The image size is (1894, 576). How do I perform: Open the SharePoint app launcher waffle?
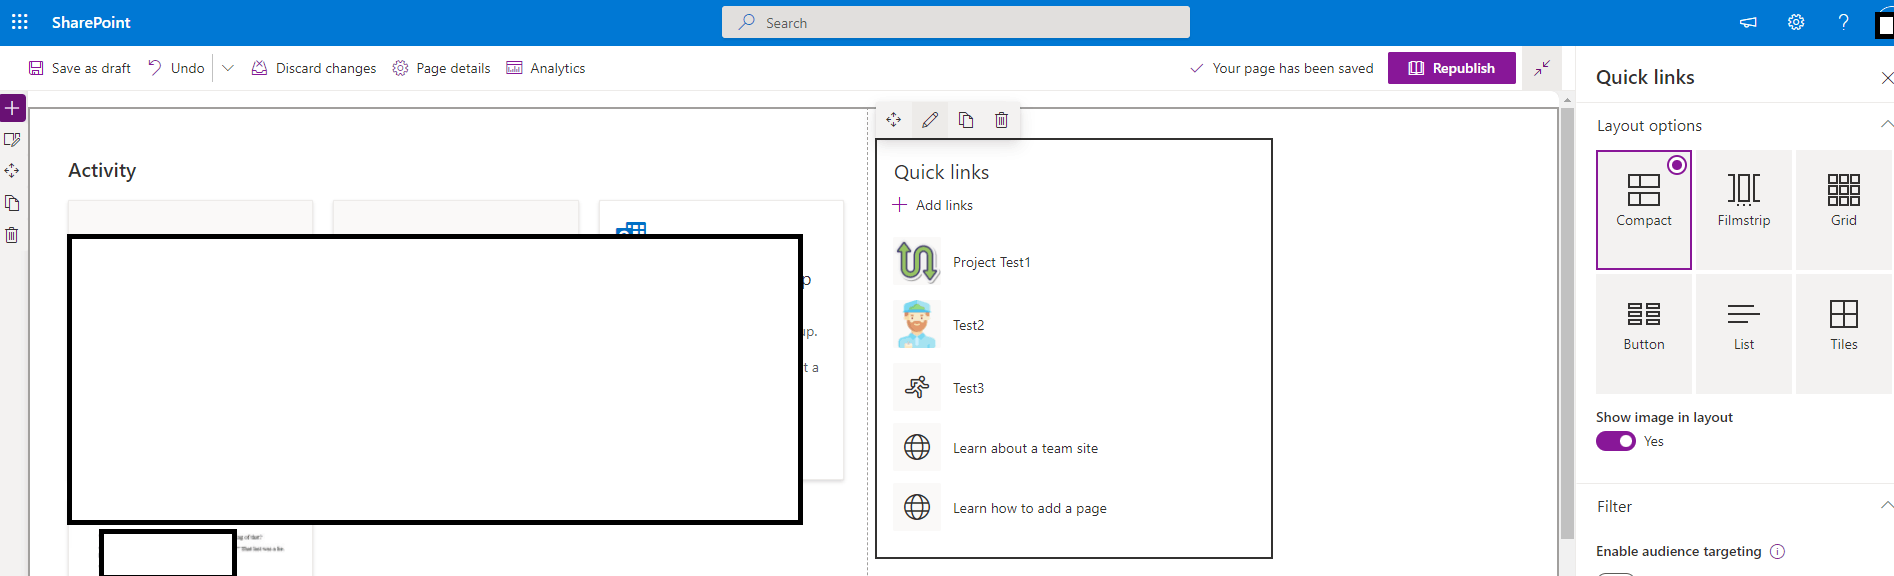[20, 22]
